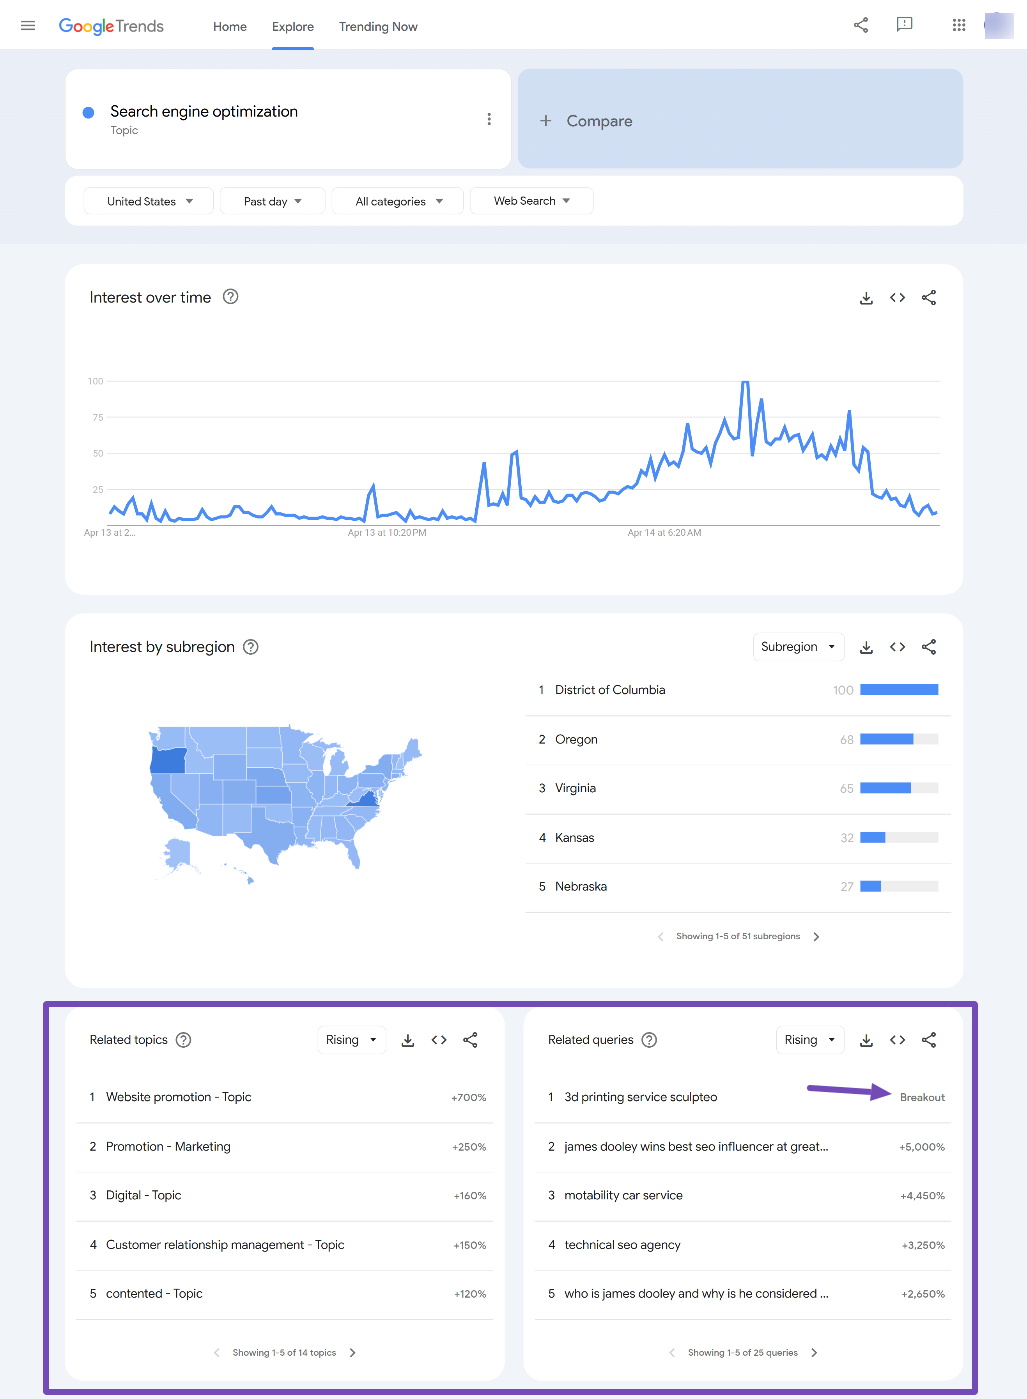Open the three-dot menu for search term
Screen dimensions: 1027x1399
tap(489, 119)
